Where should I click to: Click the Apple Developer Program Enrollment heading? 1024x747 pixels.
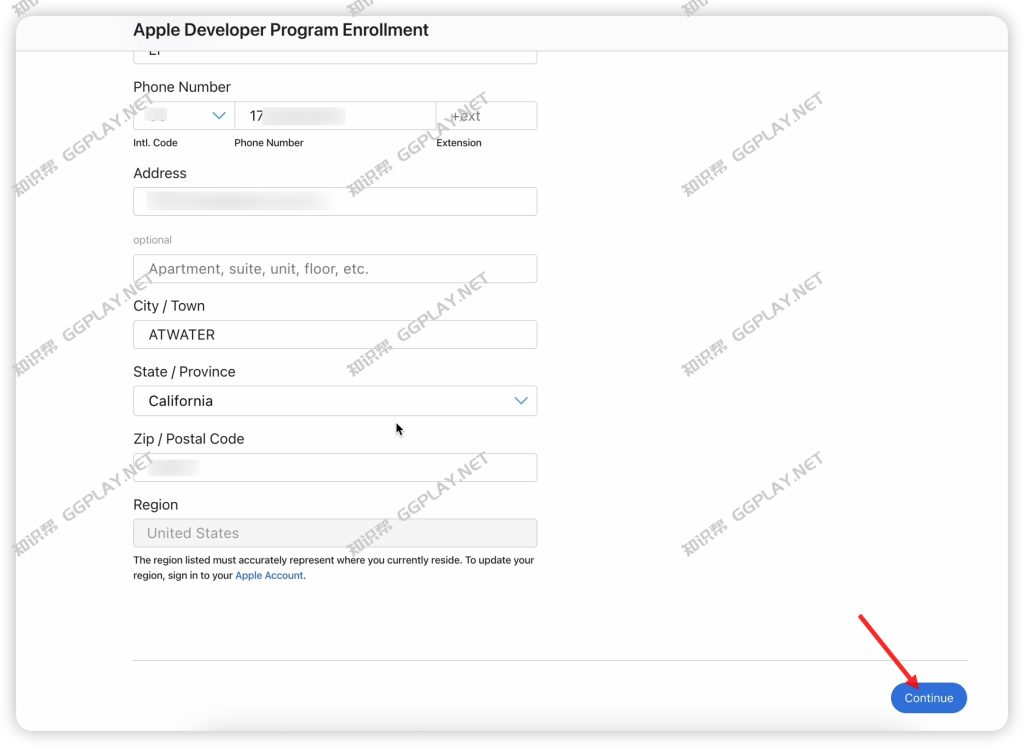281,30
